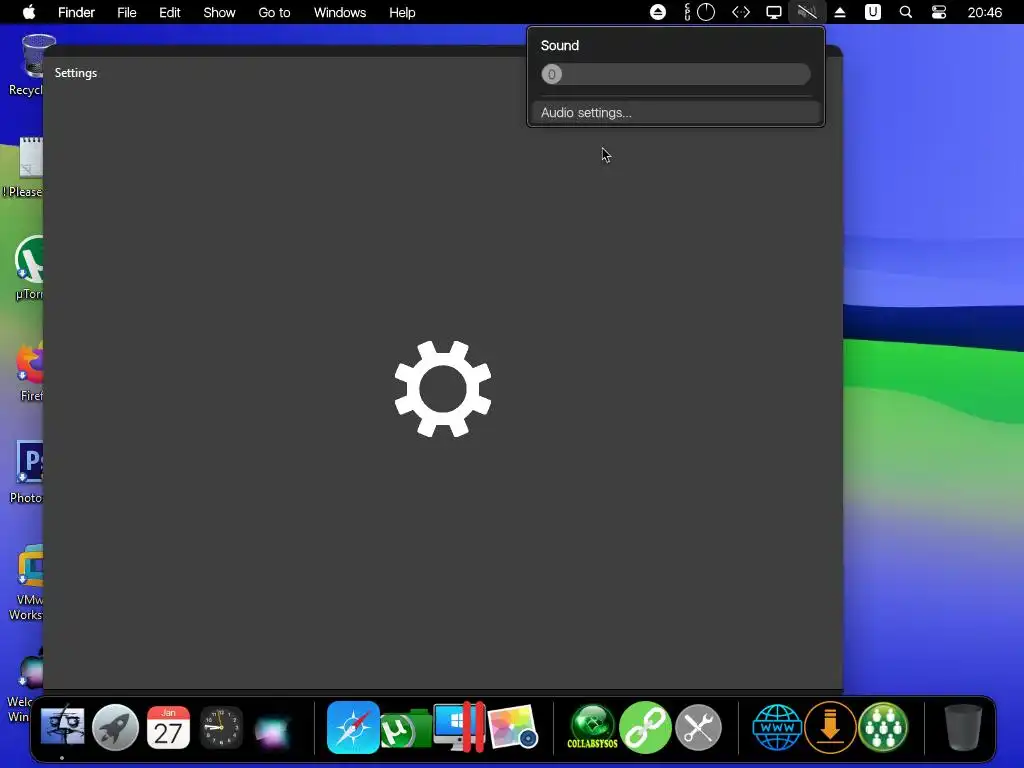This screenshot has width=1024, height=768.
Task: Open Finder from the dock
Action: point(62,727)
